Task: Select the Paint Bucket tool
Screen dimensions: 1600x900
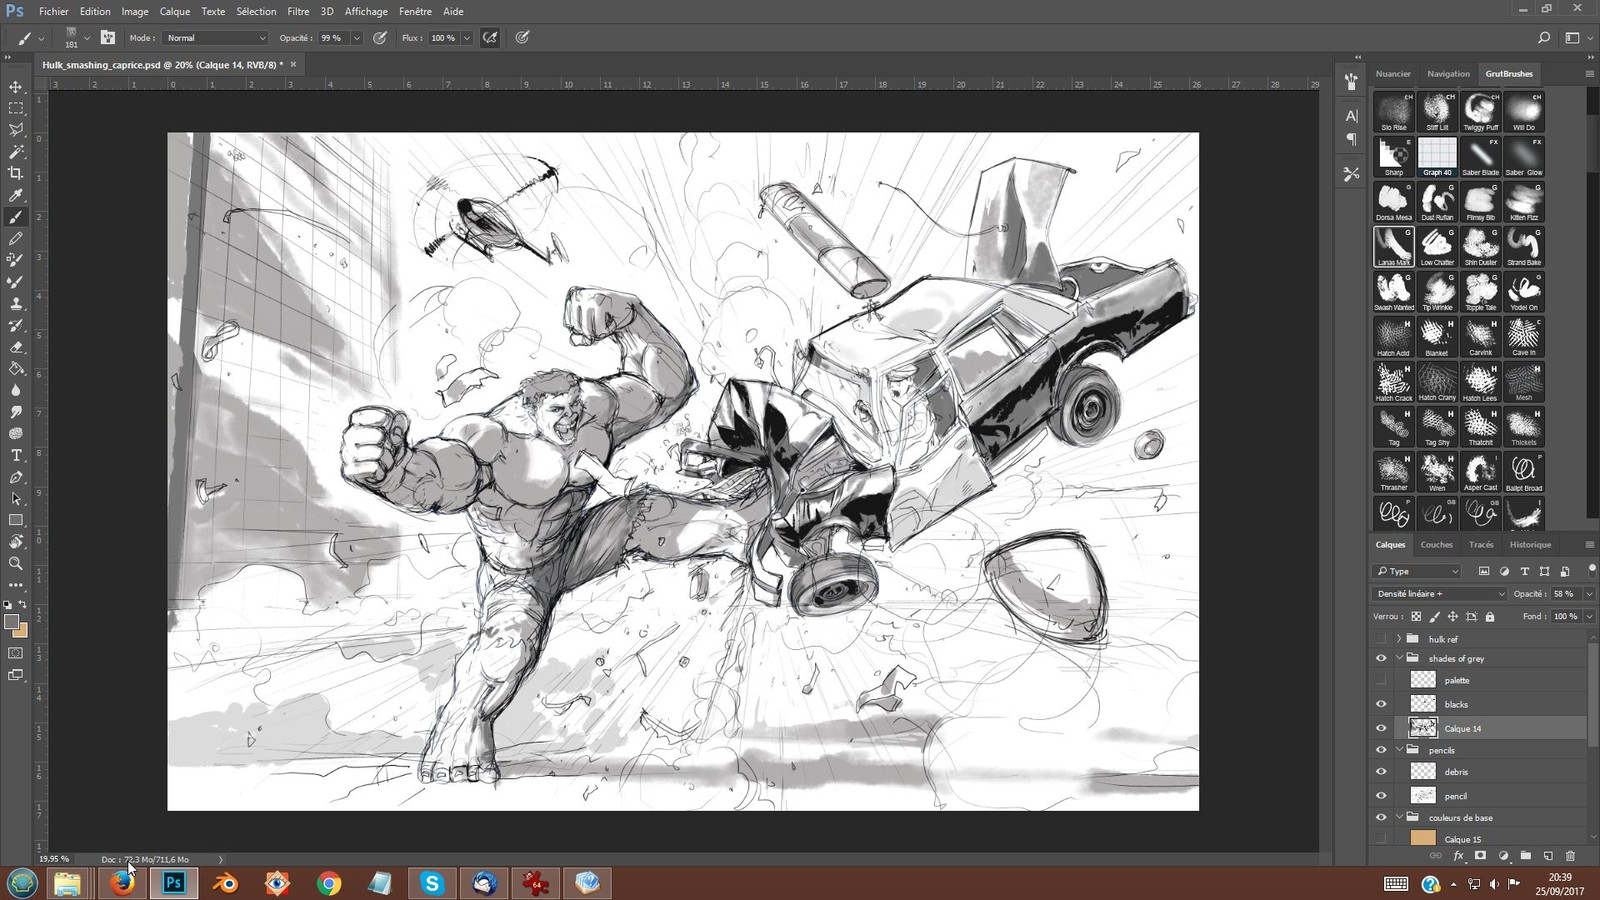Action: click(x=16, y=368)
